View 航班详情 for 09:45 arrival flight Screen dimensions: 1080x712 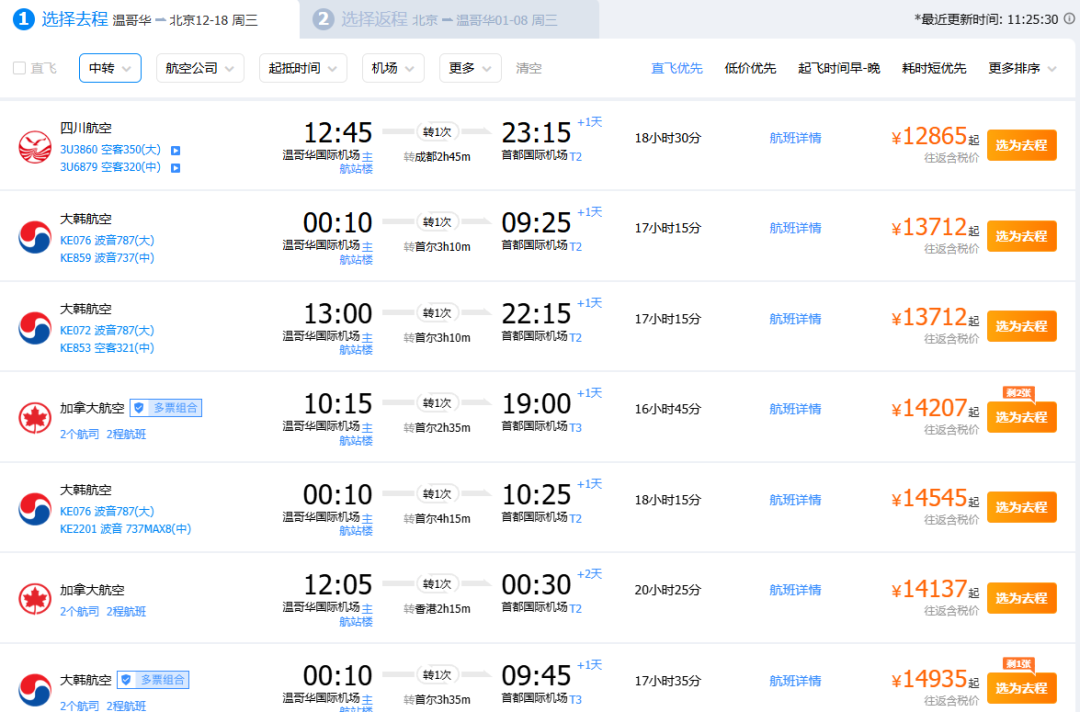[x=795, y=681]
